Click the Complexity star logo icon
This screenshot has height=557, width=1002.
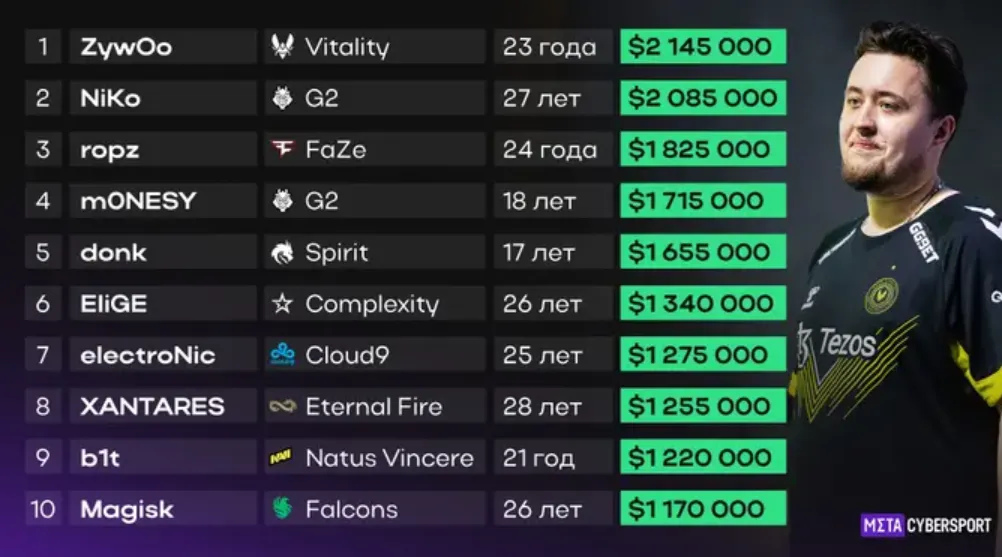pos(282,303)
